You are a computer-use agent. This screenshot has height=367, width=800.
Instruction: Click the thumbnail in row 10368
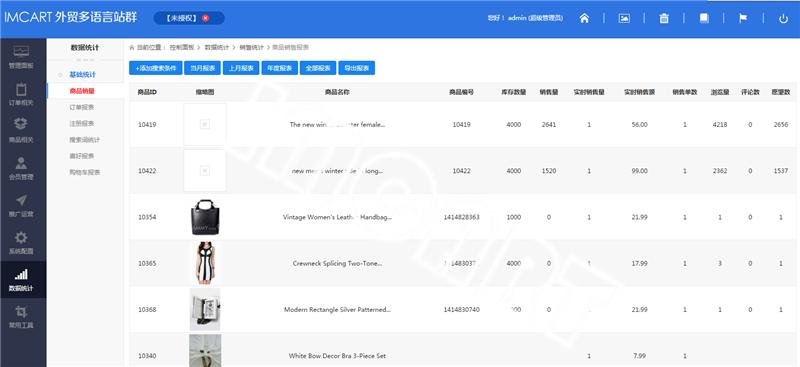[205, 309]
